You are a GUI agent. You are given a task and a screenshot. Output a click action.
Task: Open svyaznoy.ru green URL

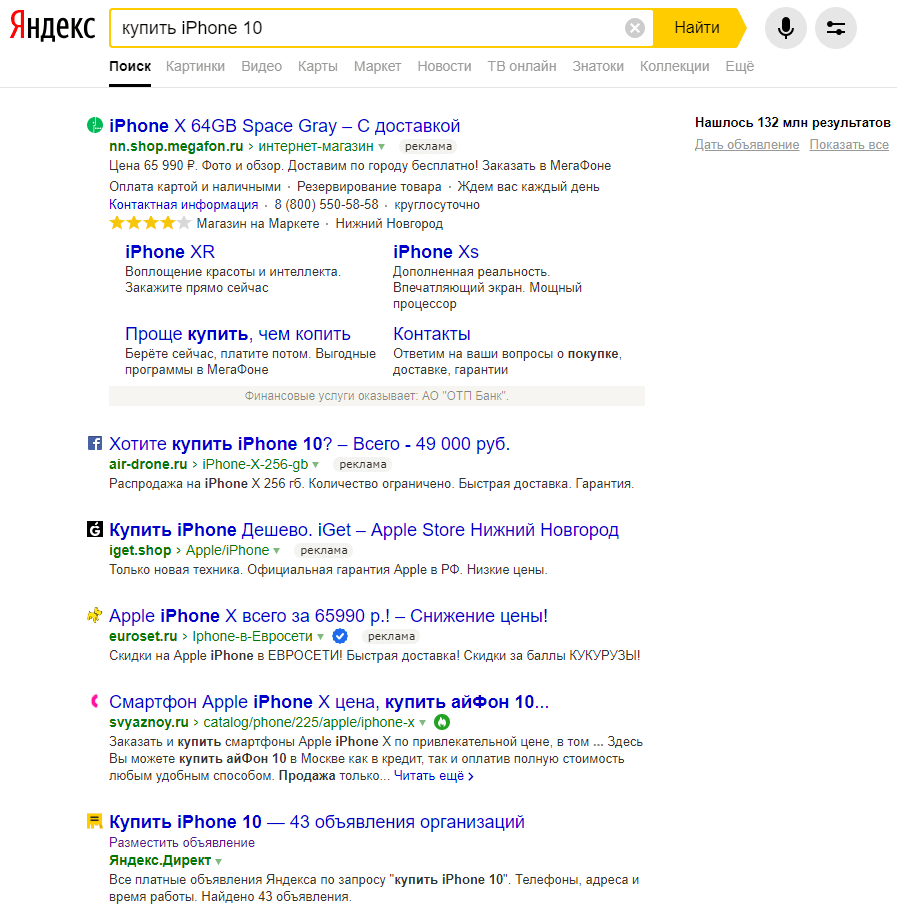tap(149, 722)
